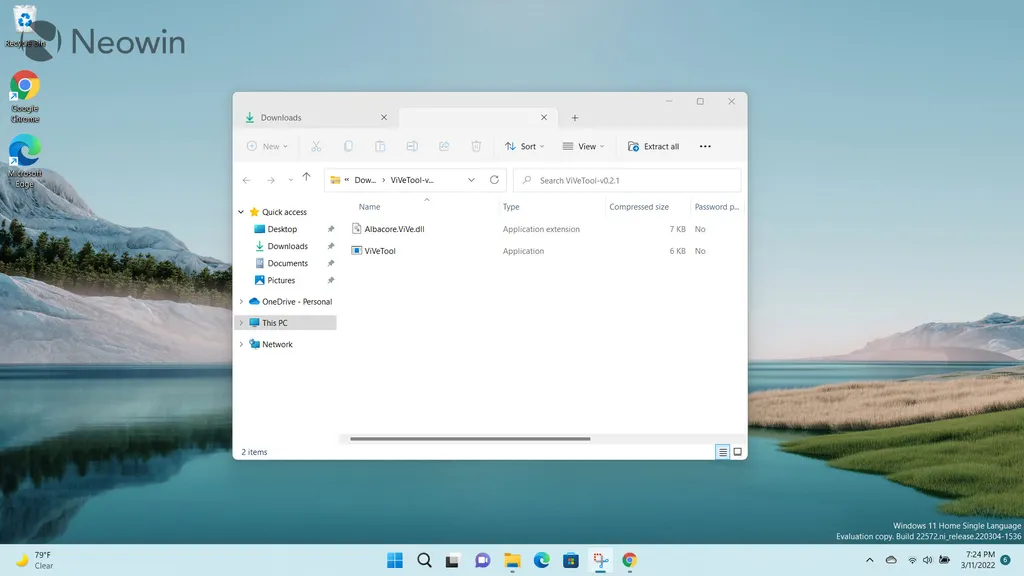The height and width of the screenshot is (576, 1024).
Task: Click the Delete trash icon in toolbar
Action: pos(476,146)
